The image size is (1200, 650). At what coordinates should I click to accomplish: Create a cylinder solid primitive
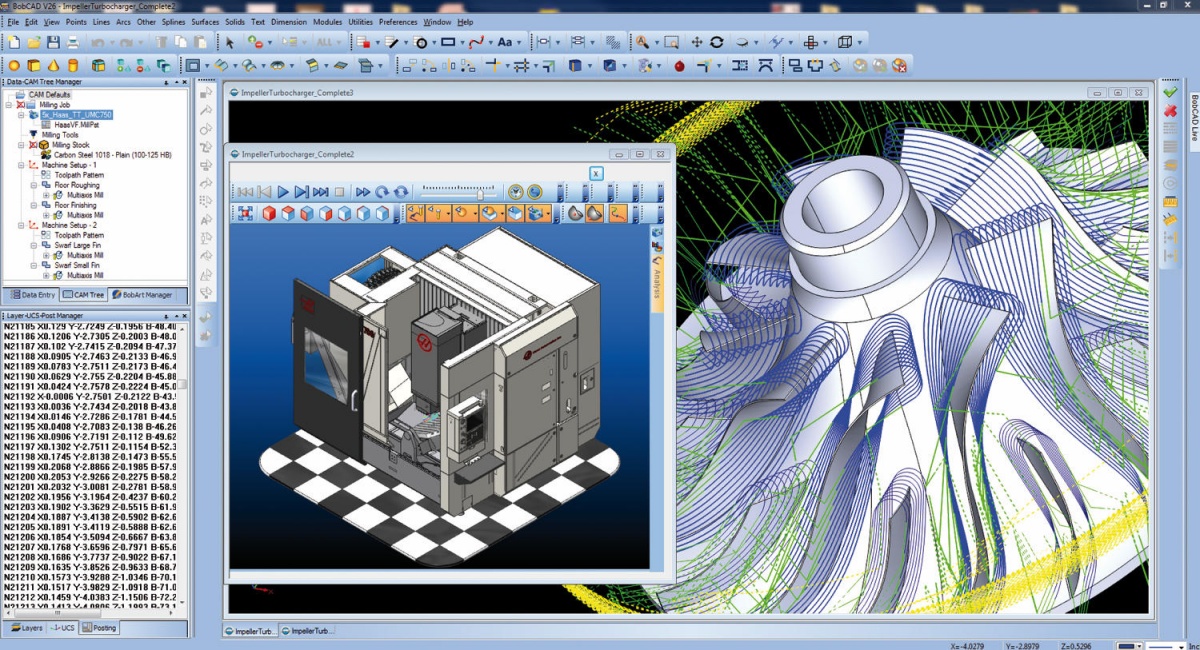coord(73,65)
